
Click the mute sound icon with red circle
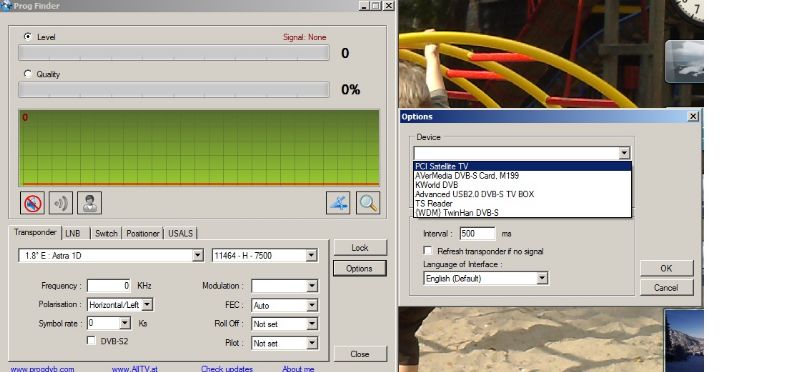point(32,203)
